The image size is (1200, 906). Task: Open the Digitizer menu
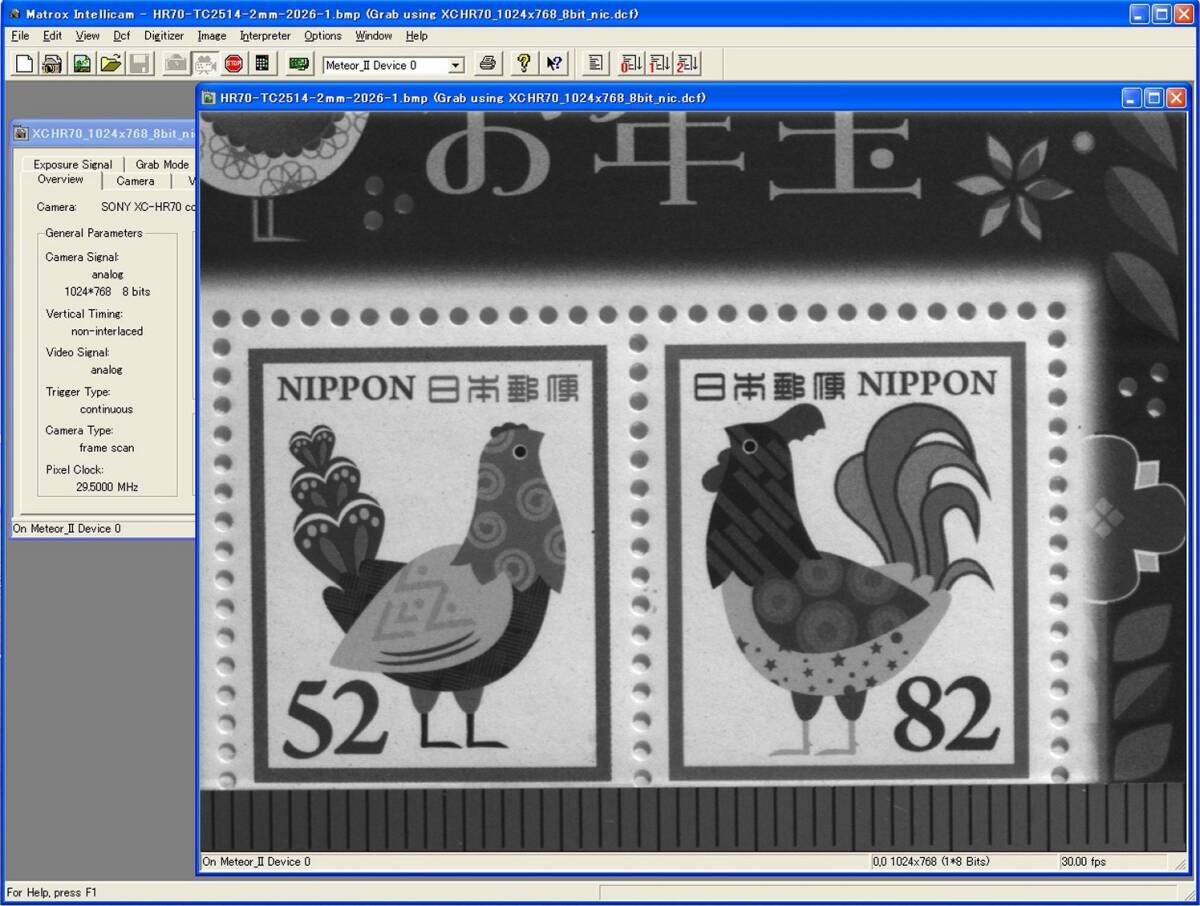(164, 36)
